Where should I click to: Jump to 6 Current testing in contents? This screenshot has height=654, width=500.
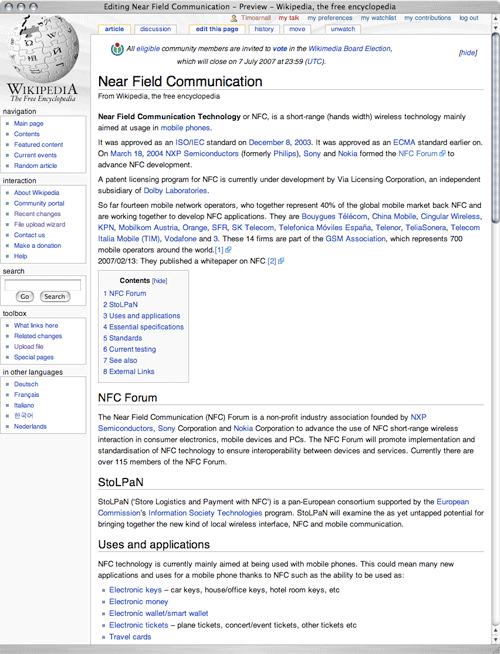[x=130, y=350]
